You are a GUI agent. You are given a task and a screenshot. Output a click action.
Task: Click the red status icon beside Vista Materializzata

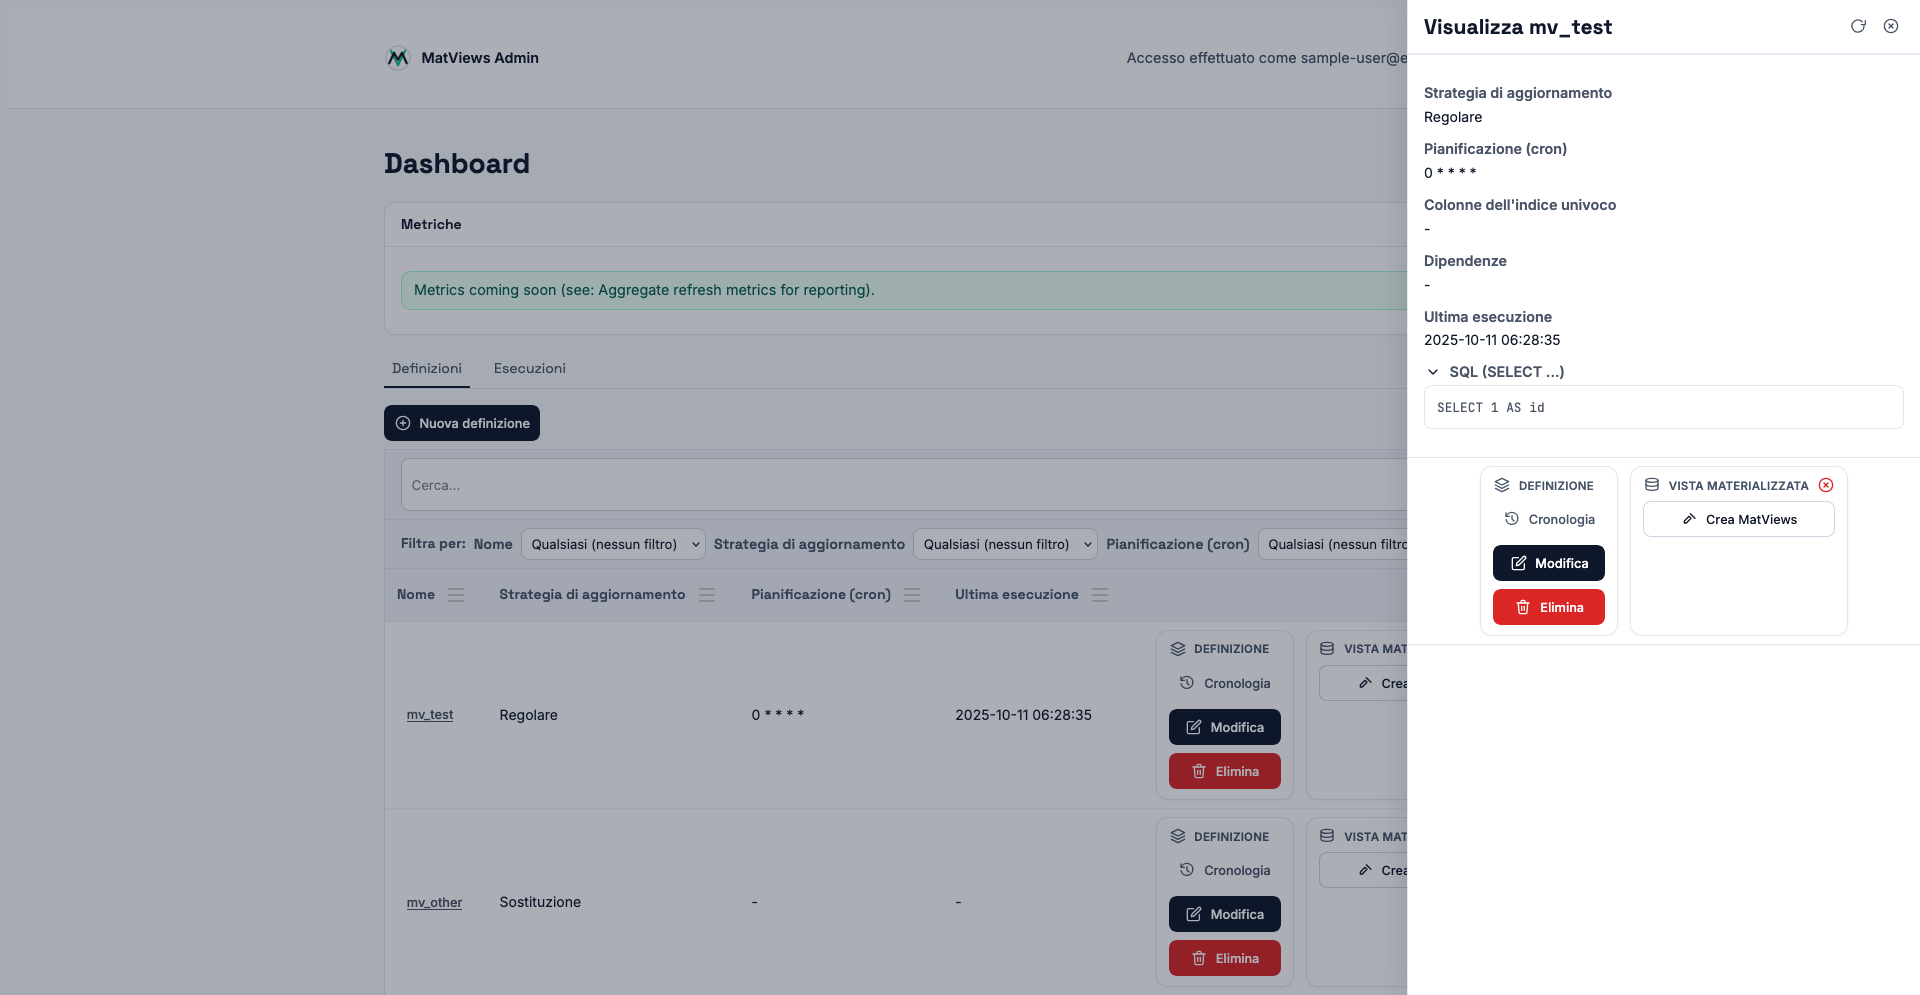coord(1826,485)
